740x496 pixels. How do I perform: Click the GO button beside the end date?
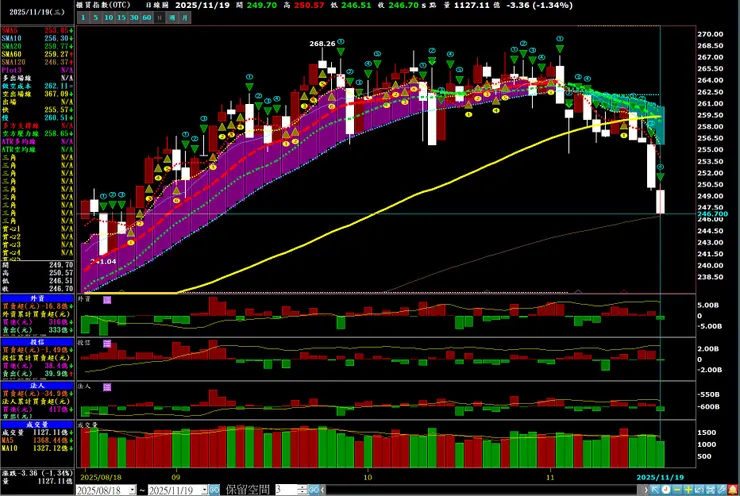pyautogui.click(x=214, y=490)
